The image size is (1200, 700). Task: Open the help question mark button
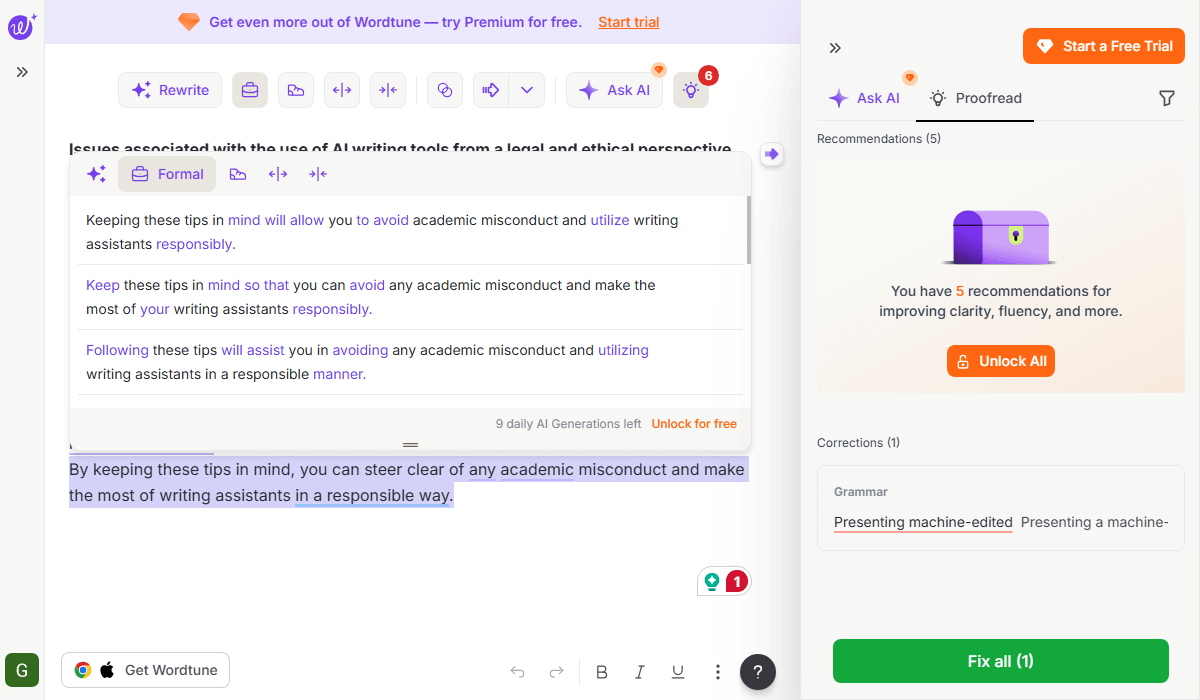tap(758, 671)
